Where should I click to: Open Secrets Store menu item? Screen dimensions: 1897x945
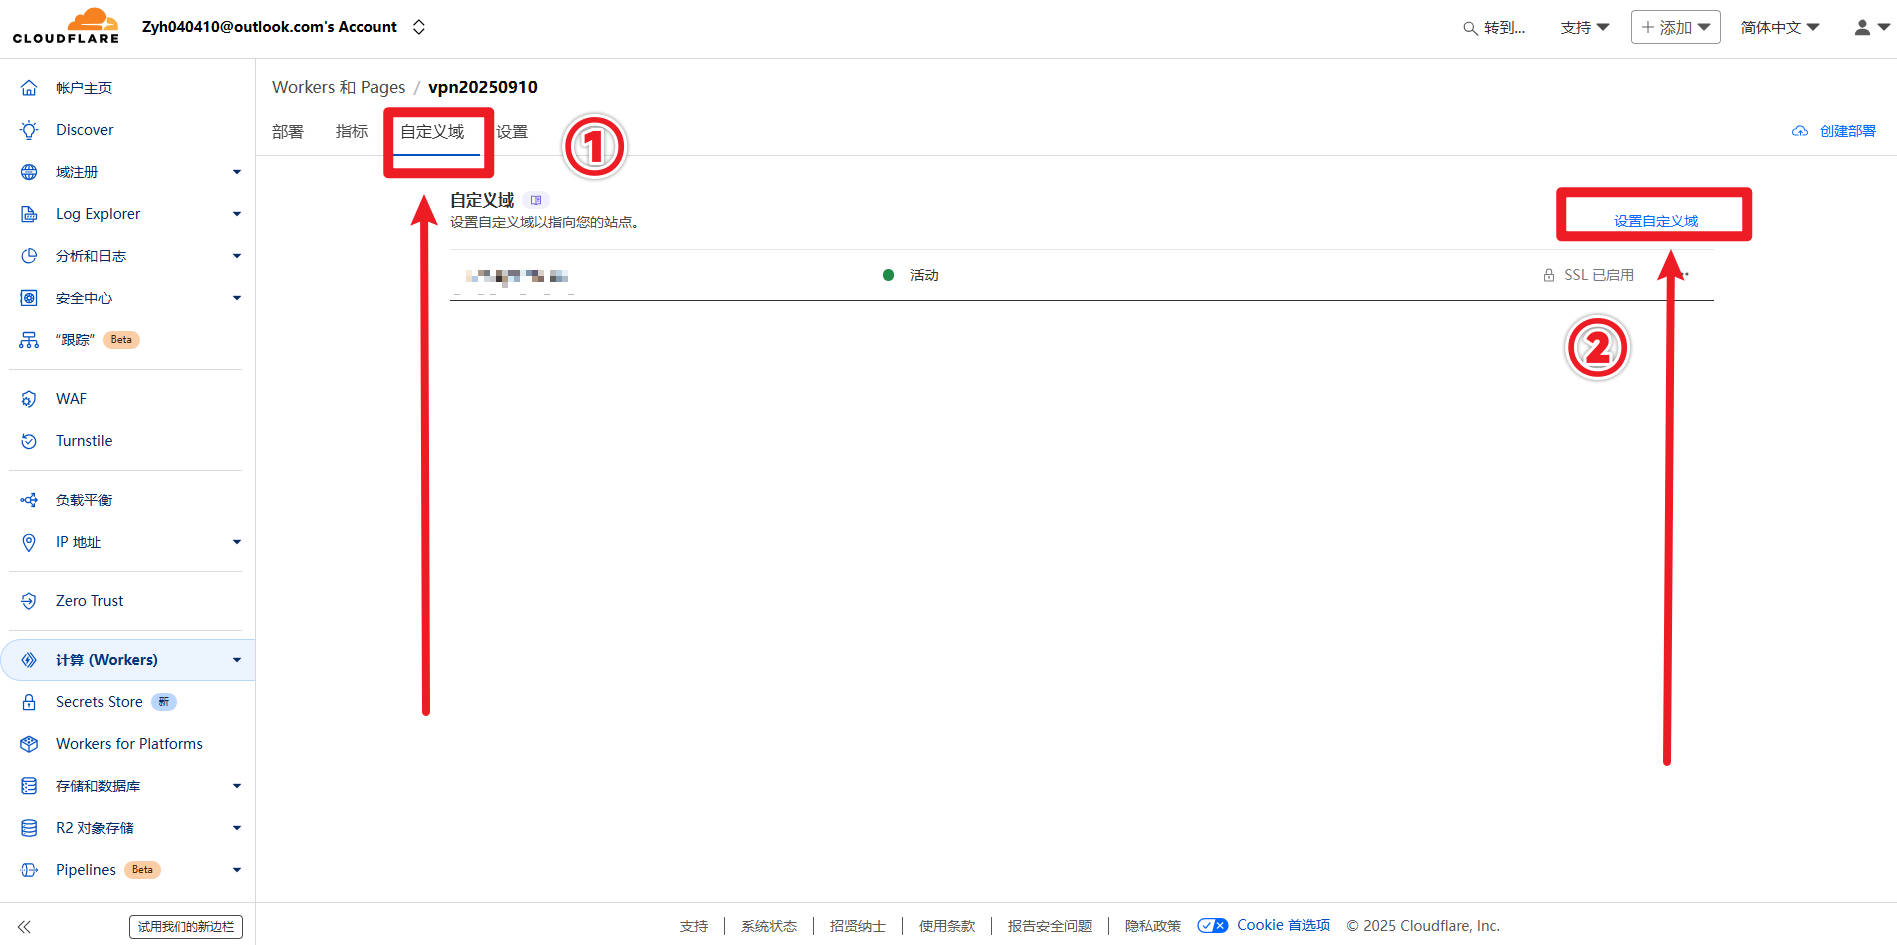[99, 702]
